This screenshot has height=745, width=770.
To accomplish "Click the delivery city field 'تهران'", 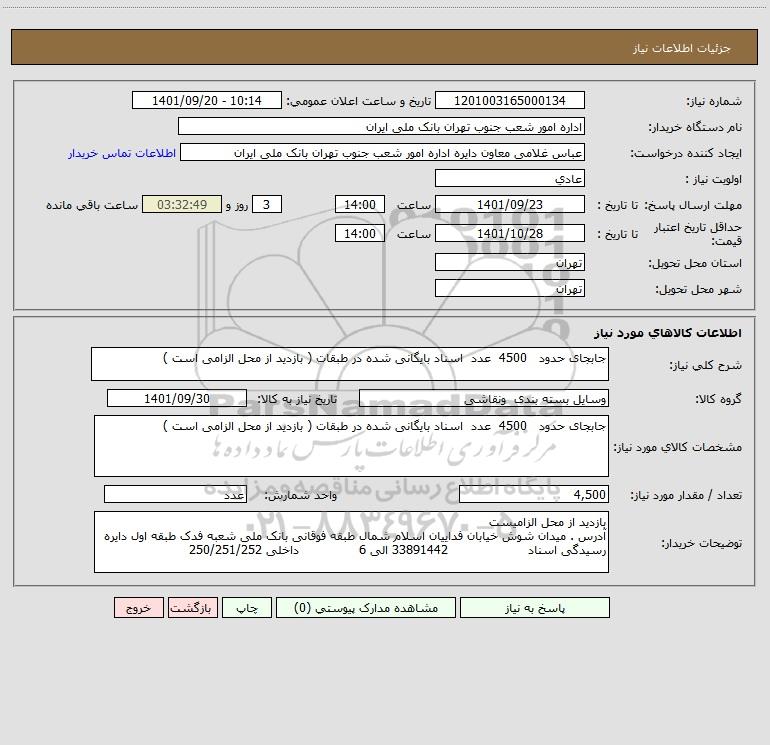I will 510,288.
